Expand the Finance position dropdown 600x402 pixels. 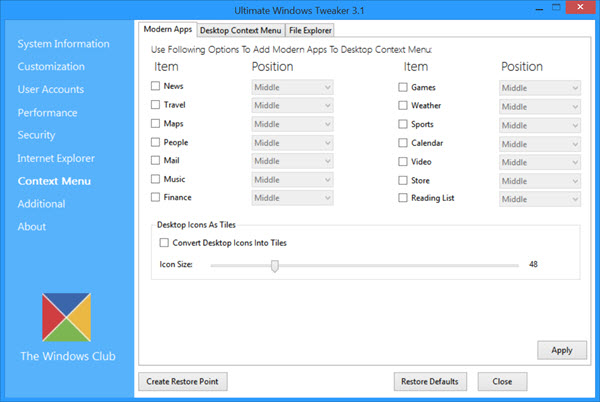pyautogui.click(x=292, y=198)
